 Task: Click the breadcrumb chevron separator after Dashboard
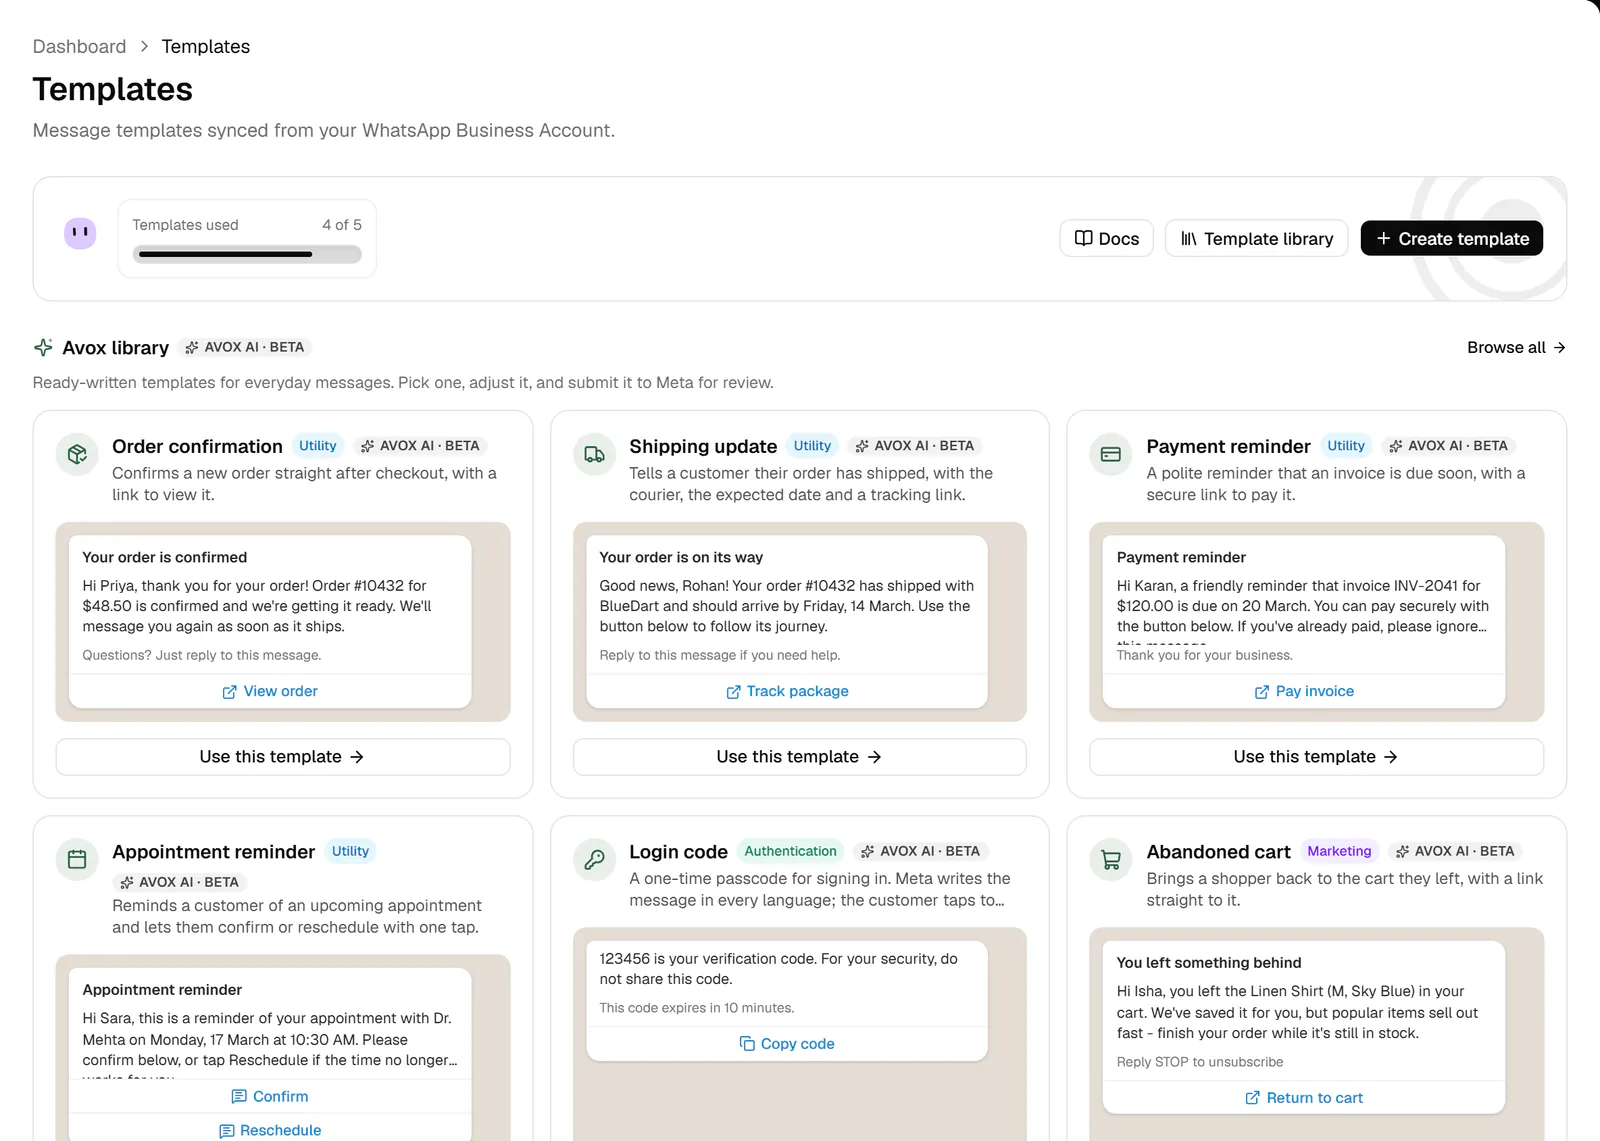(x=144, y=46)
